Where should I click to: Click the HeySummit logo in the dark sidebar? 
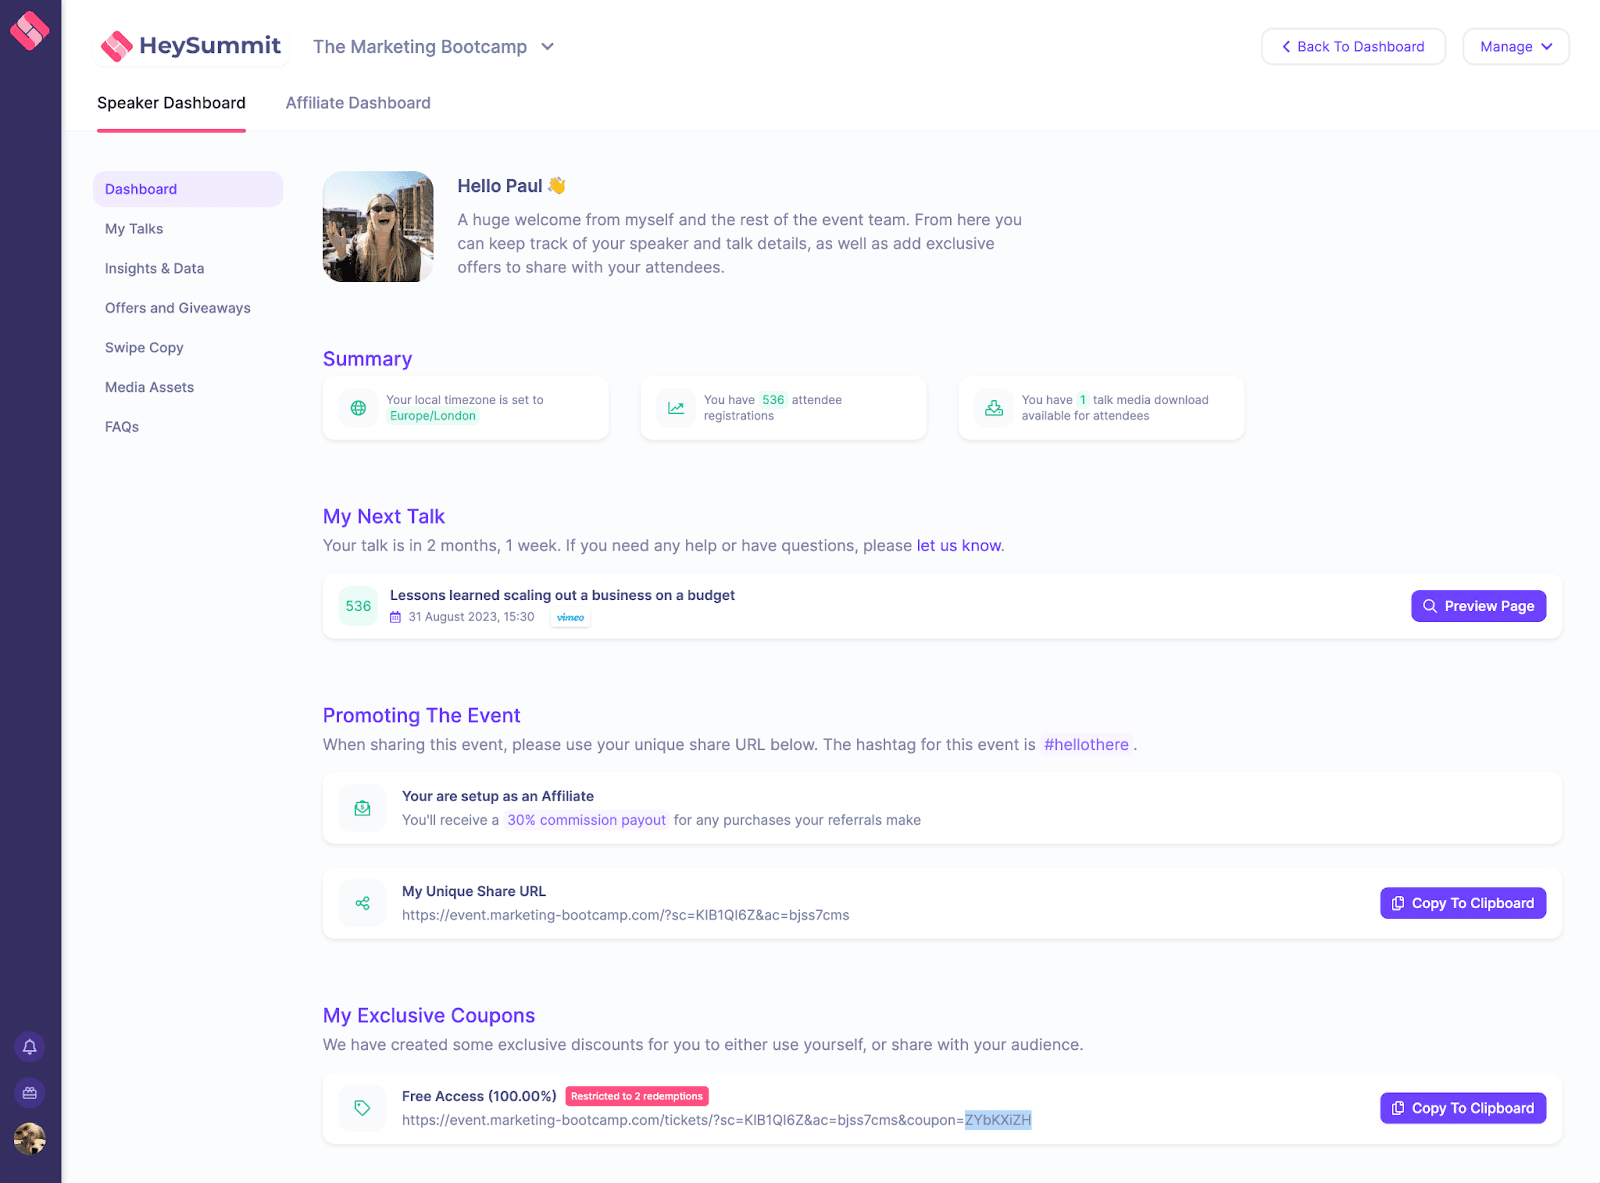pyautogui.click(x=29, y=30)
